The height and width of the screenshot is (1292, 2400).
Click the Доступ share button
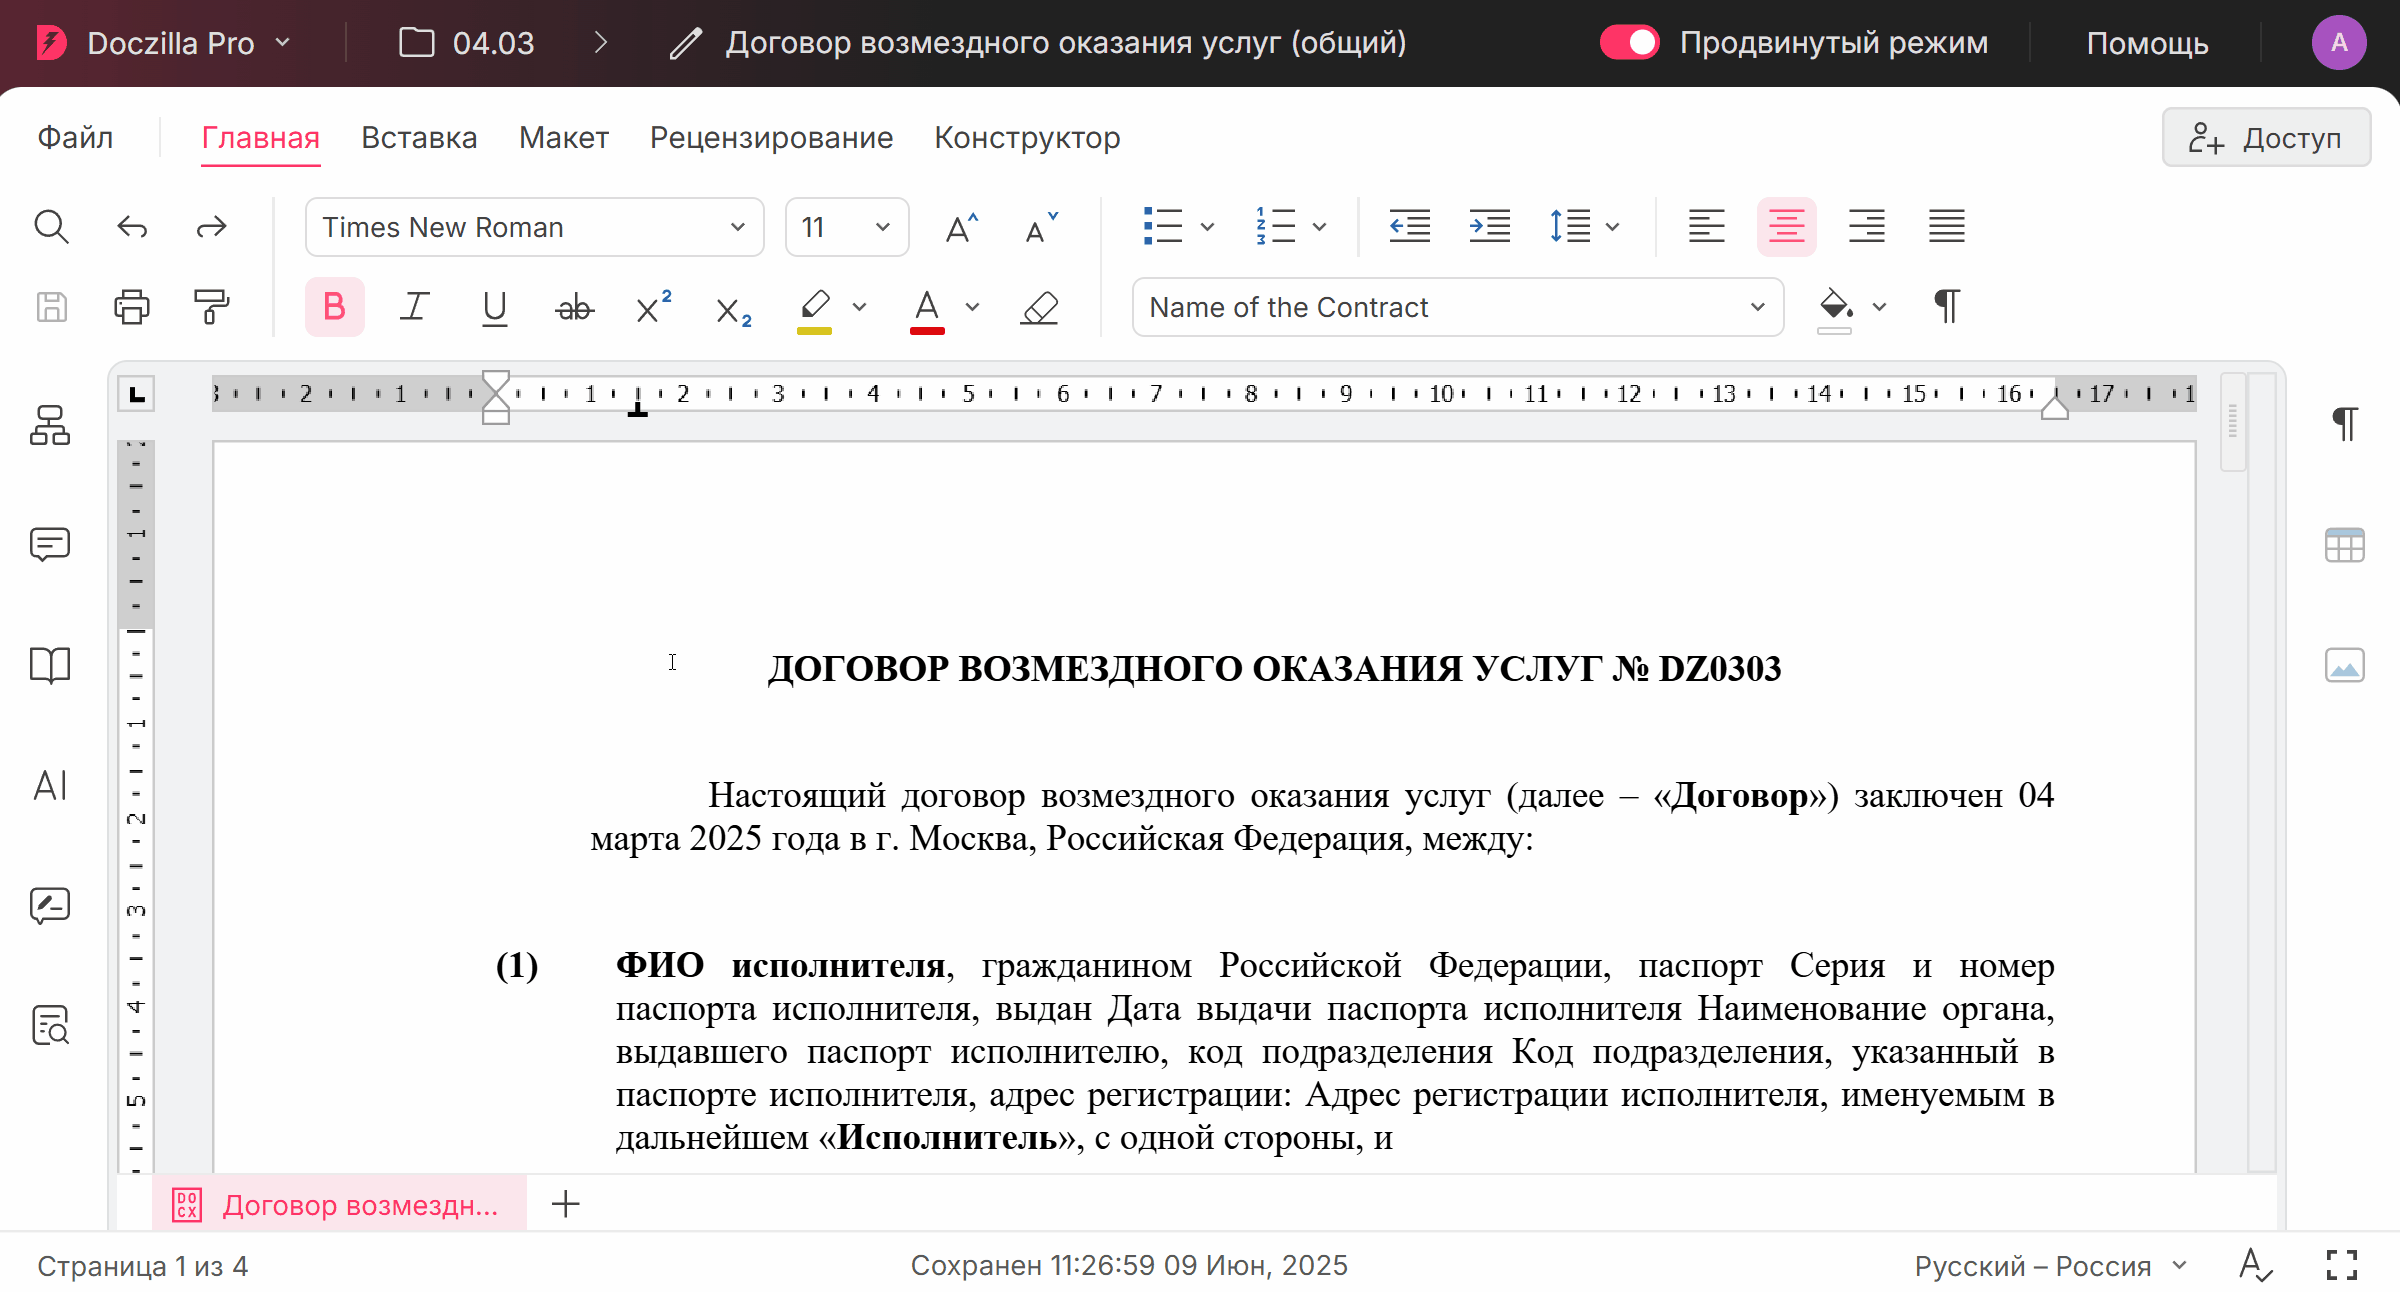[x=2266, y=138]
